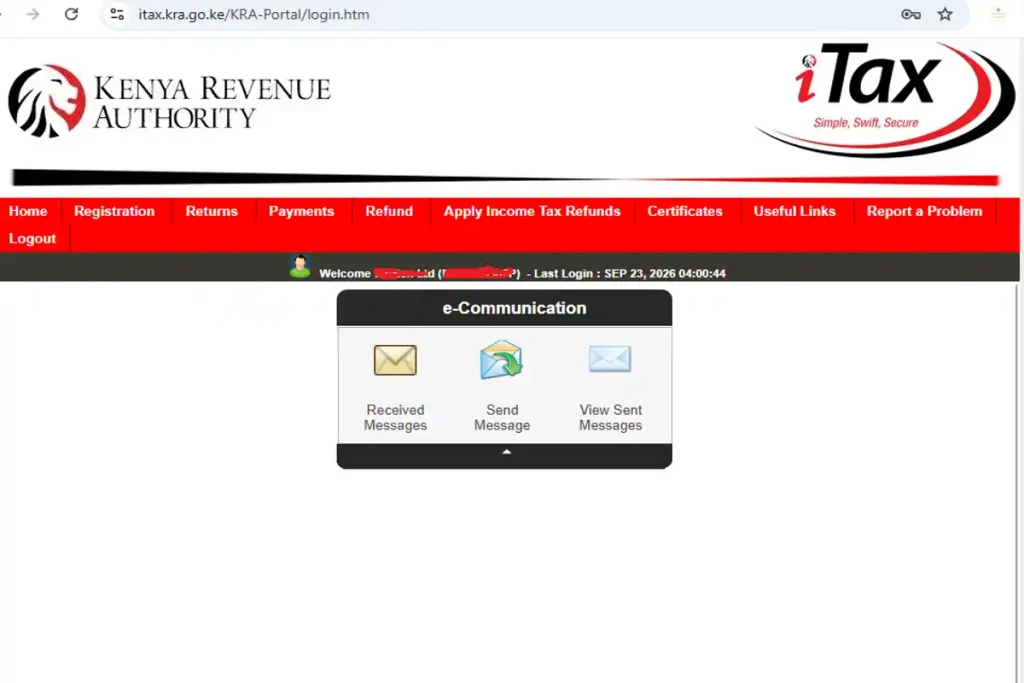View site information icon beside the URL

point(117,14)
